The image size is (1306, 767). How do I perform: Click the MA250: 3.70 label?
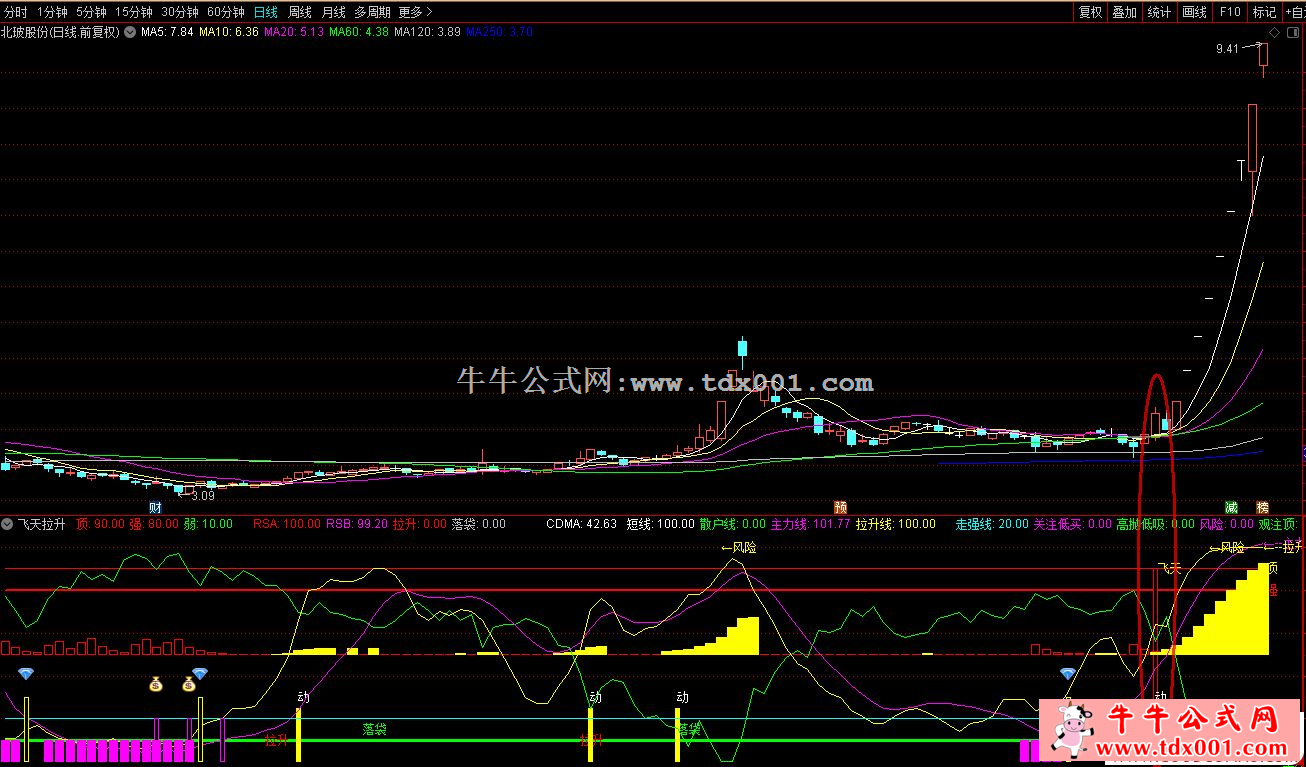(499, 32)
